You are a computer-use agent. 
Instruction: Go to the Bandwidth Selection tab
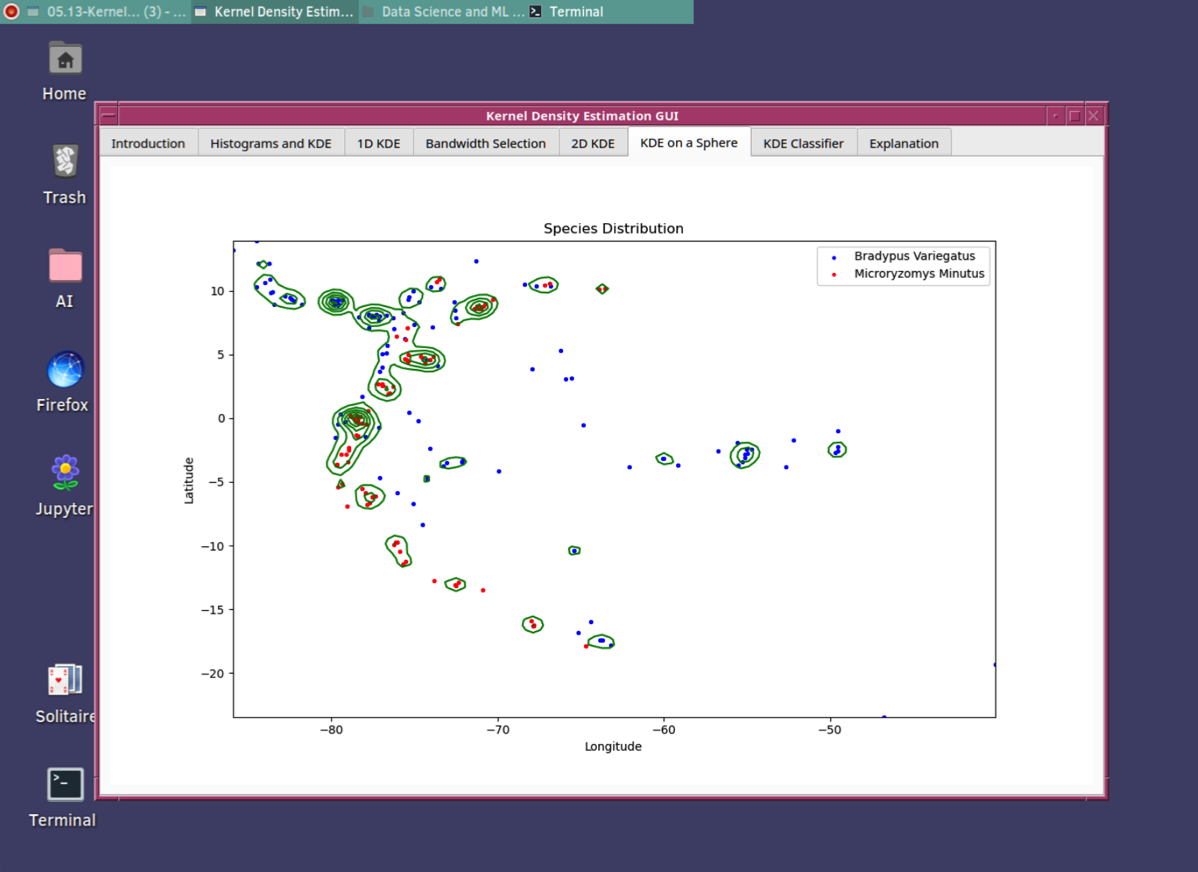[x=485, y=143]
